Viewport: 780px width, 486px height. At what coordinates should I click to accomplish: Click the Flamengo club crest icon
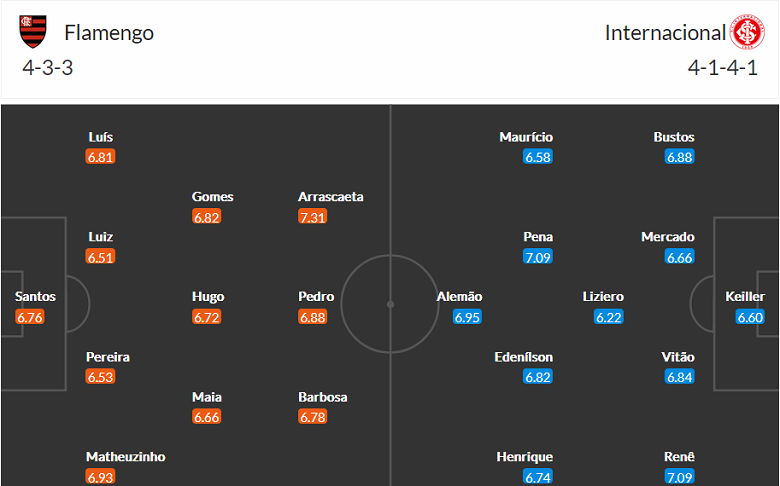(33, 32)
